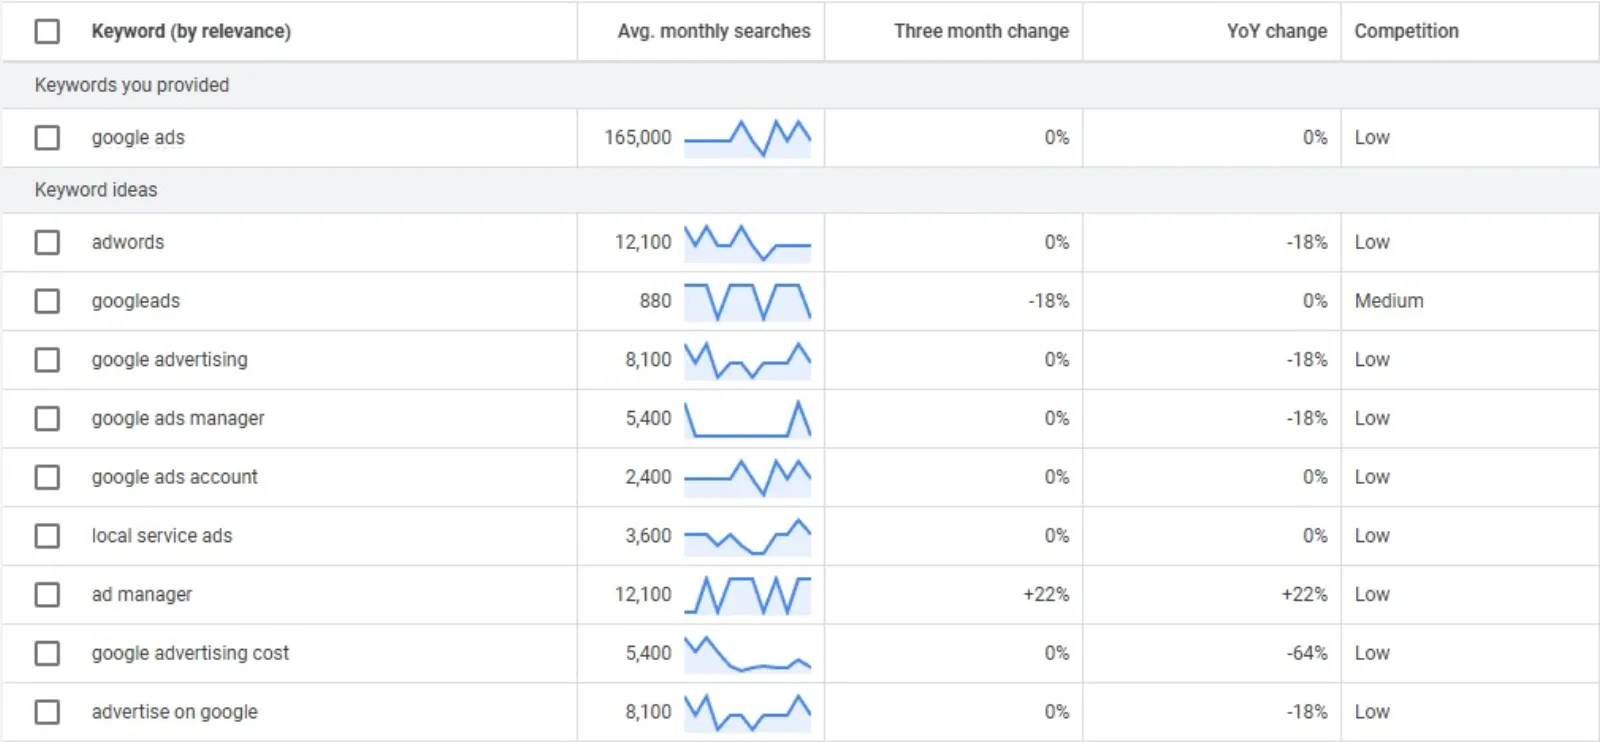Click the +22% YoY change for ad manager
This screenshot has width=1600, height=742.
1305,595
